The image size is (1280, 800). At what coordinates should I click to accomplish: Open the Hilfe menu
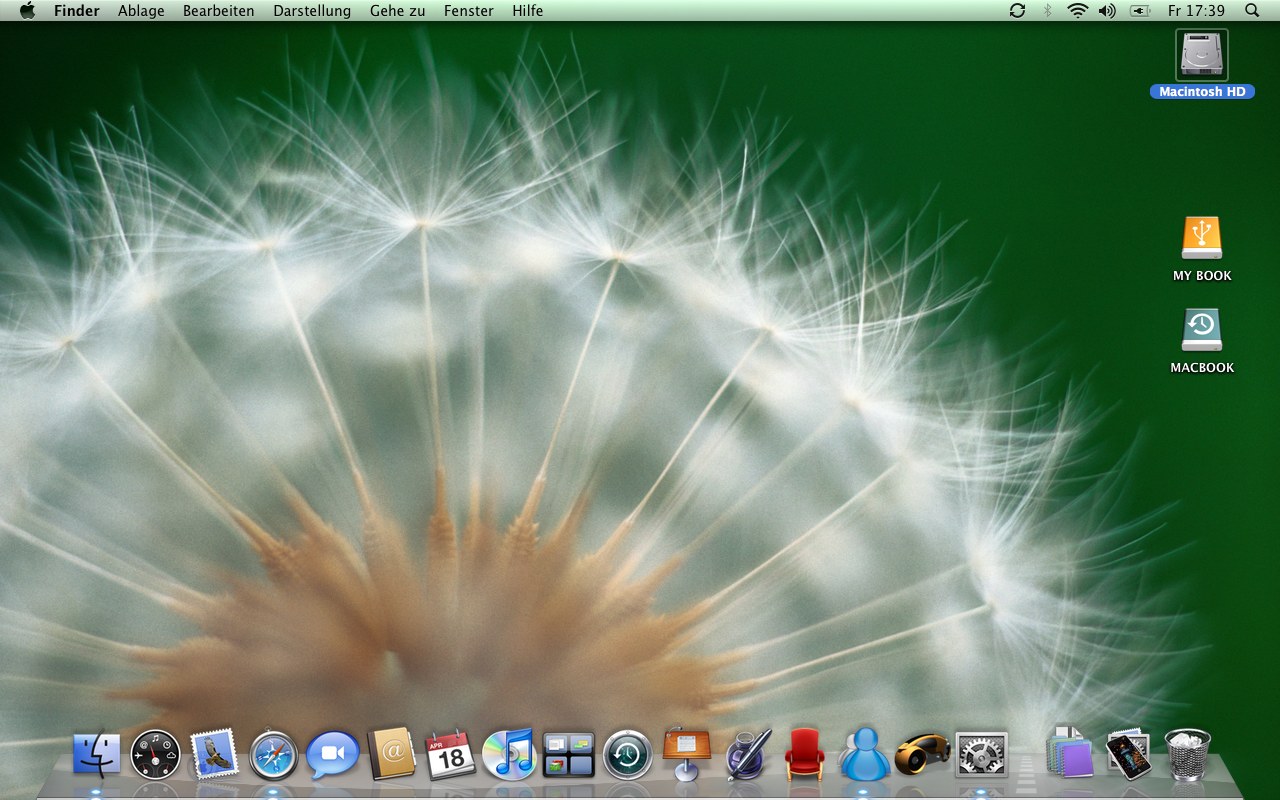pos(528,11)
